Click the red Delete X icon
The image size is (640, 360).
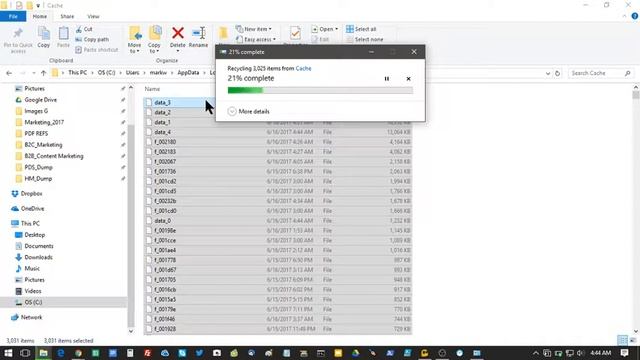click(178, 33)
